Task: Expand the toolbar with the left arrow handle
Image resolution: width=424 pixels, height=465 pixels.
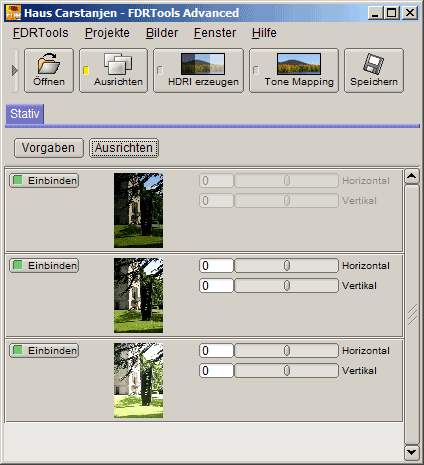Action: [x=14, y=70]
